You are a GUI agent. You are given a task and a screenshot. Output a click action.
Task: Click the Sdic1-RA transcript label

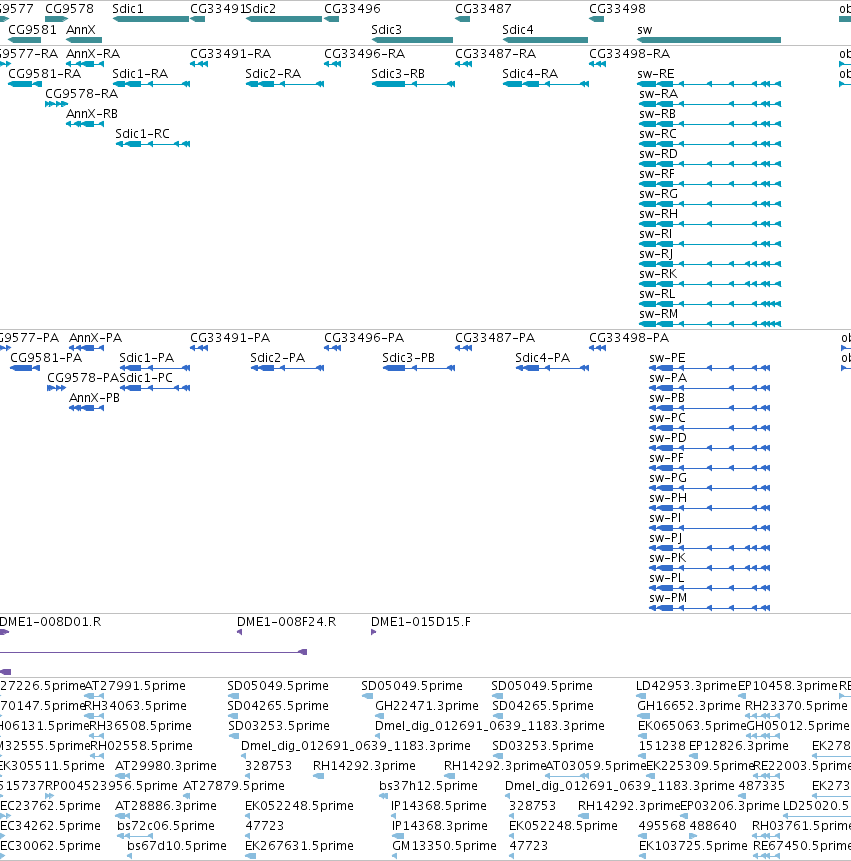(x=140, y=74)
